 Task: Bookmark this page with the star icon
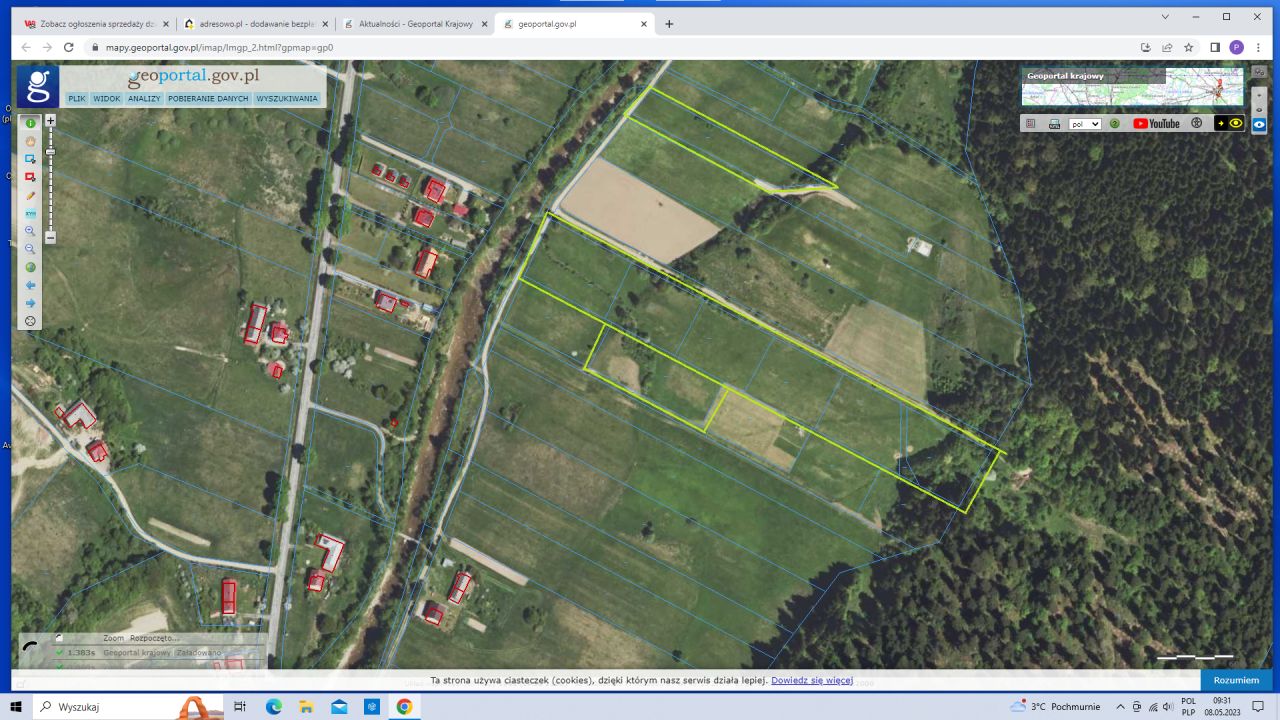(1189, 47)
